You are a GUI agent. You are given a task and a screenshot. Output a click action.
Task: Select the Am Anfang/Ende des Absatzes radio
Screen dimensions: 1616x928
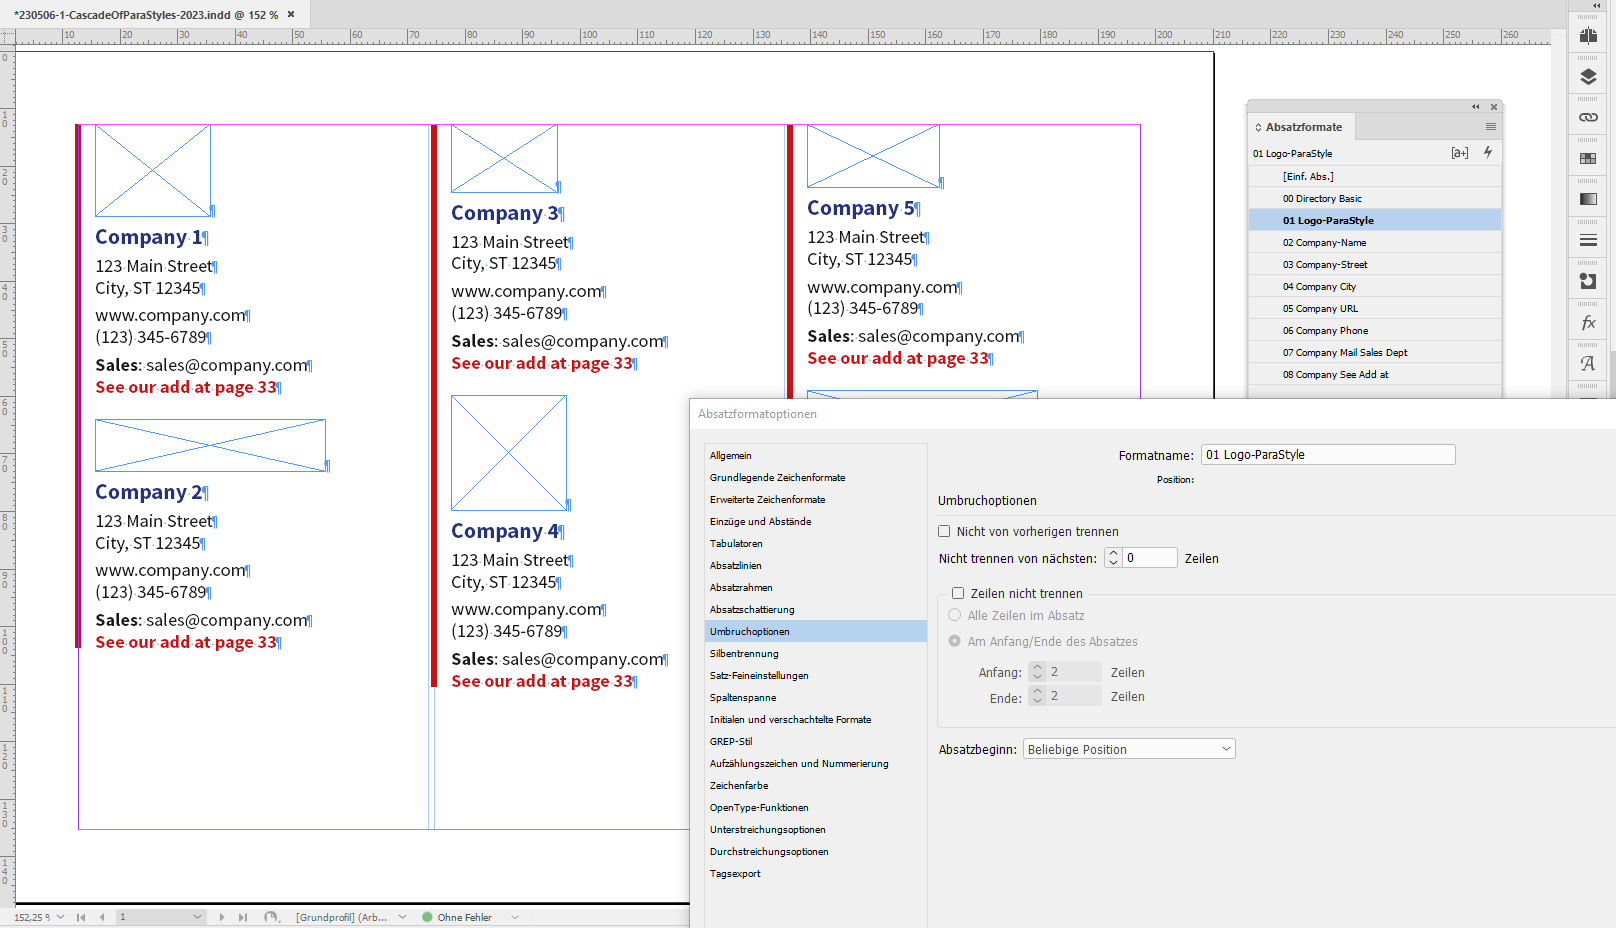(x=955, y=640)
